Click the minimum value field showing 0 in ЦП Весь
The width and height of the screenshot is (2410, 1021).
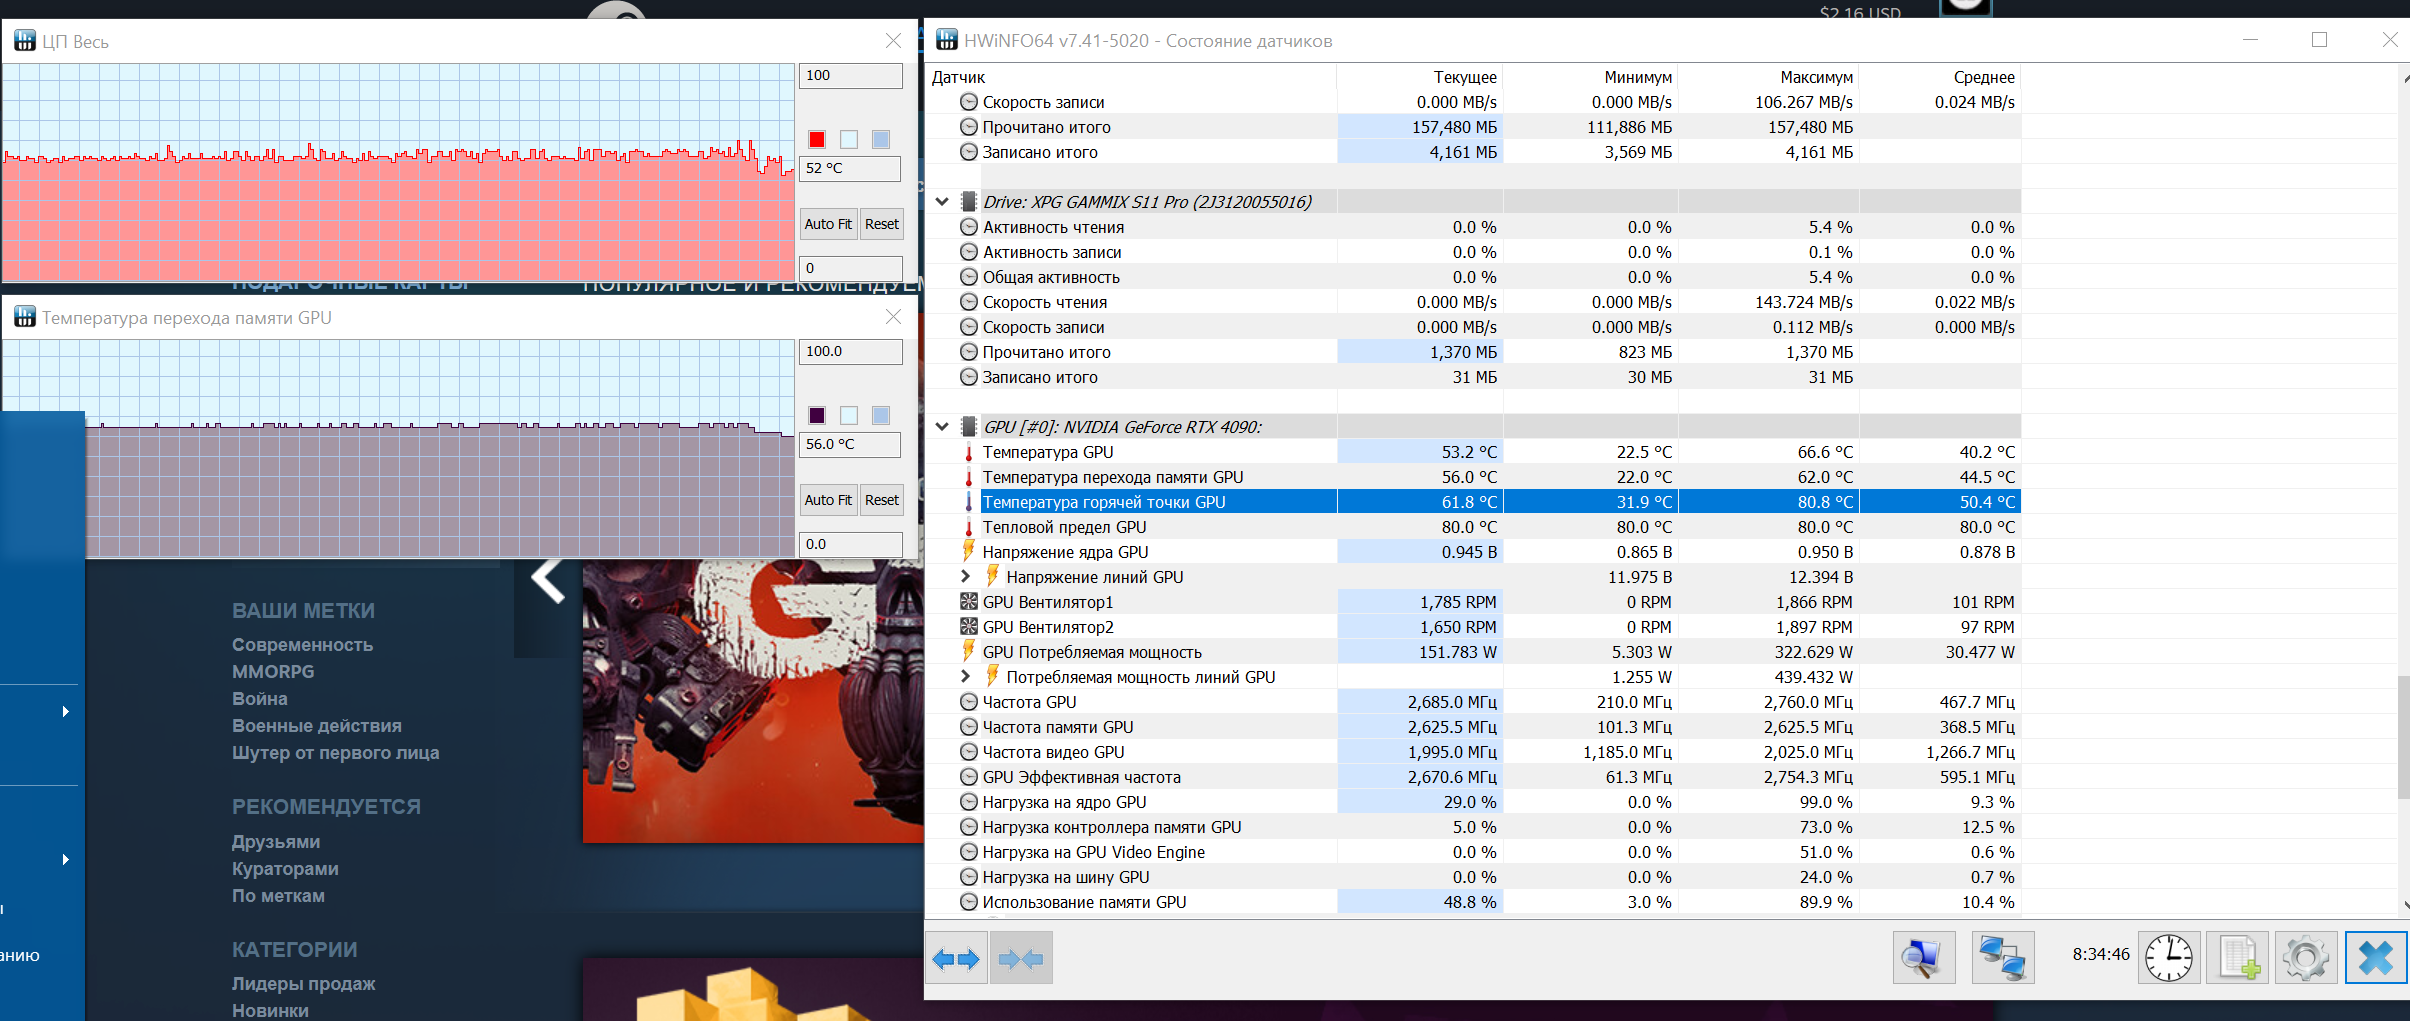point(850,268)
